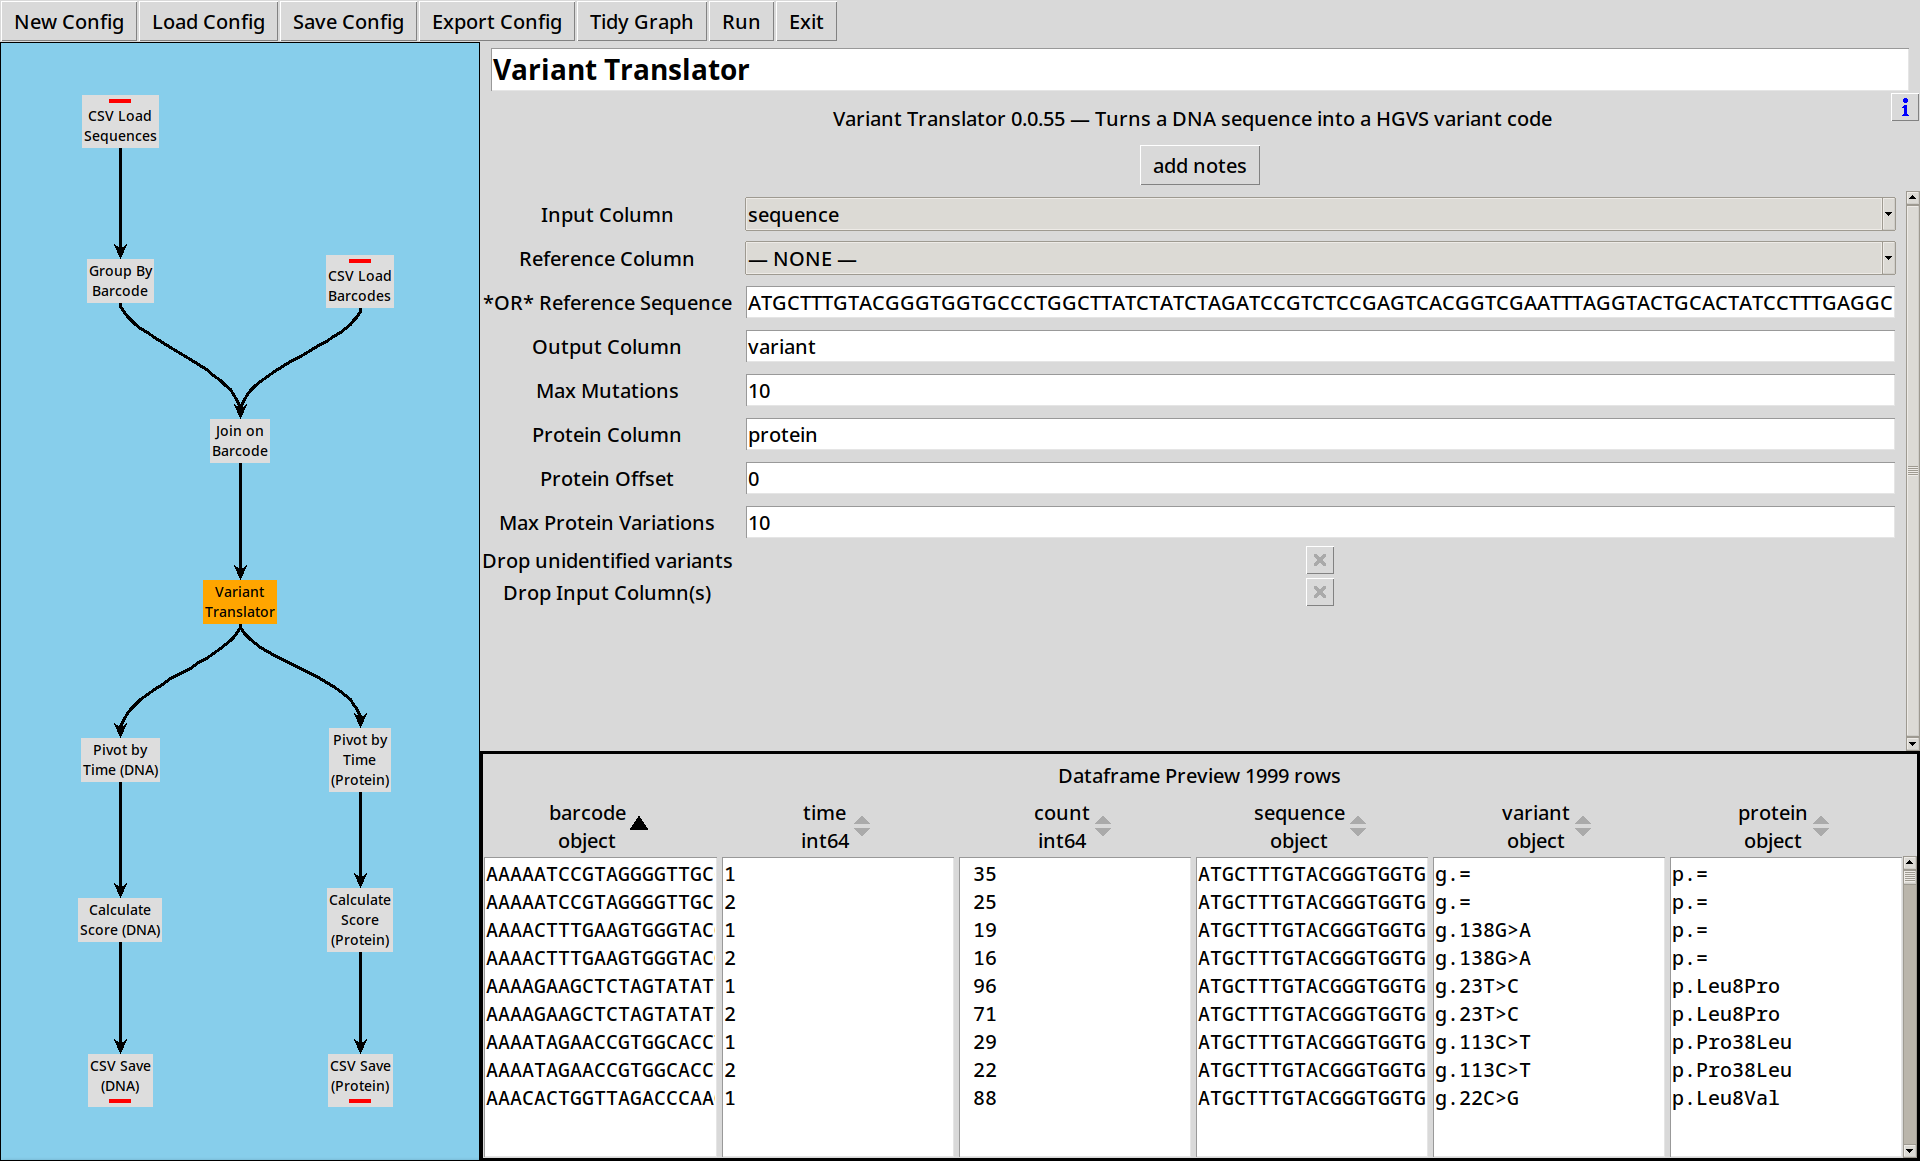The height and width of the screenshot is (1161, 1920).
Task: Click the Exit button
Action: click(806, 22)
